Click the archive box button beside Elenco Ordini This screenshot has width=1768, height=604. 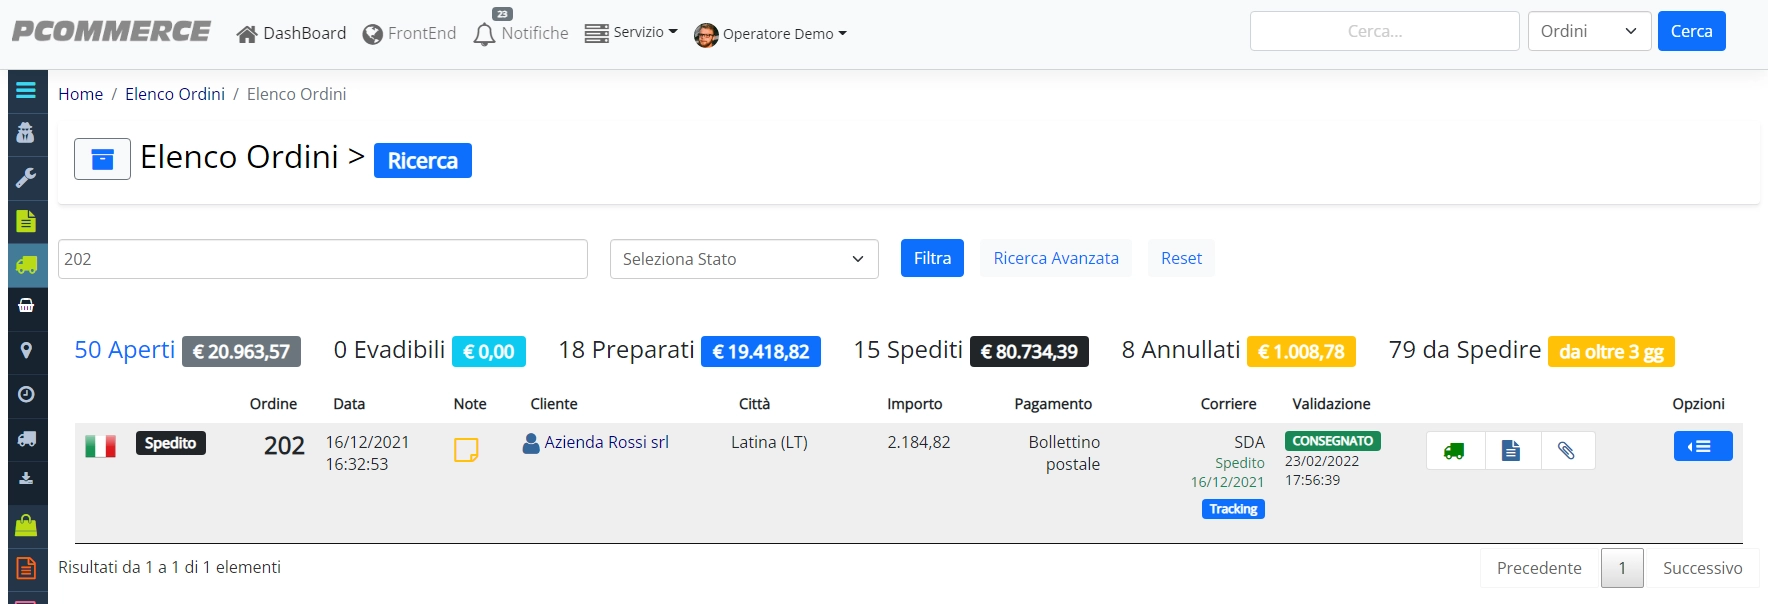(x=102, y=159)
